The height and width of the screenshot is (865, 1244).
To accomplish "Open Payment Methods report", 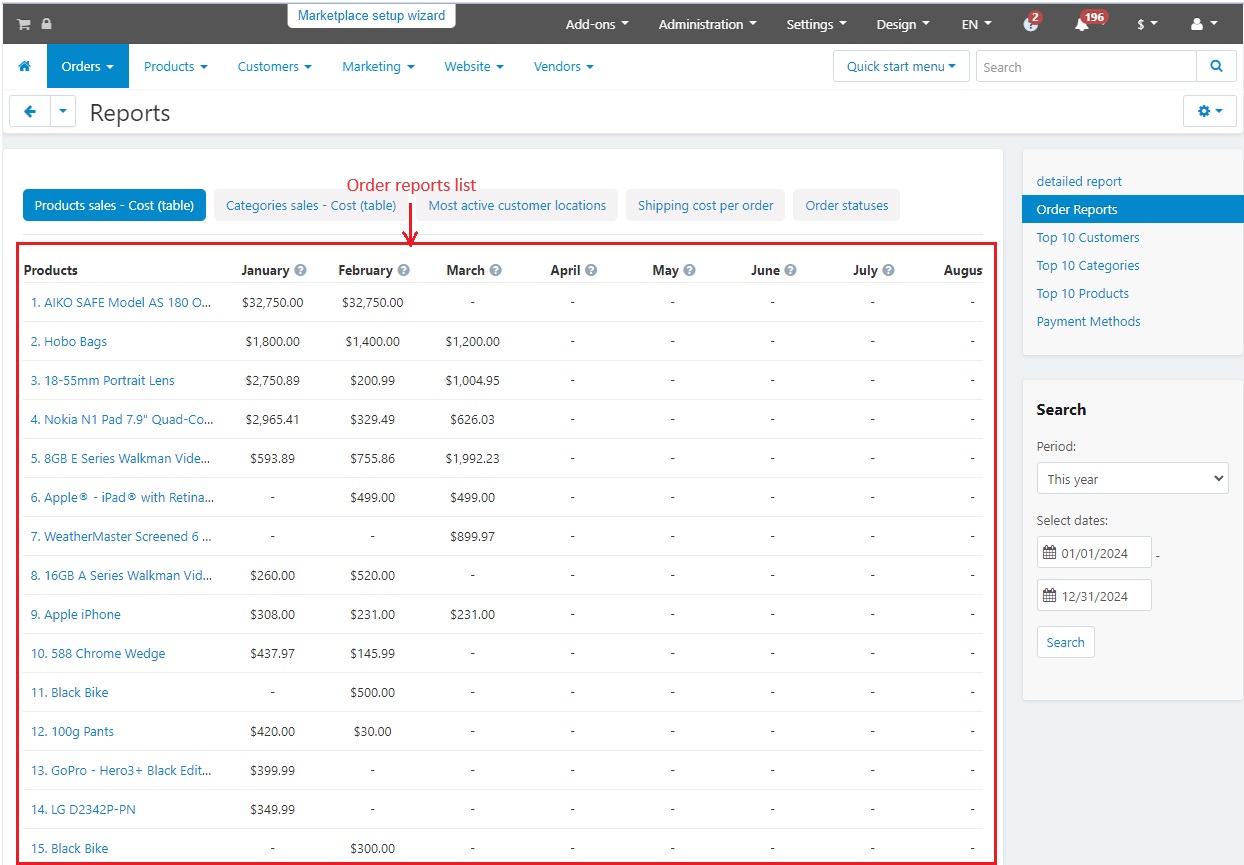I will pyautogui.click(x=1088, y=321).
